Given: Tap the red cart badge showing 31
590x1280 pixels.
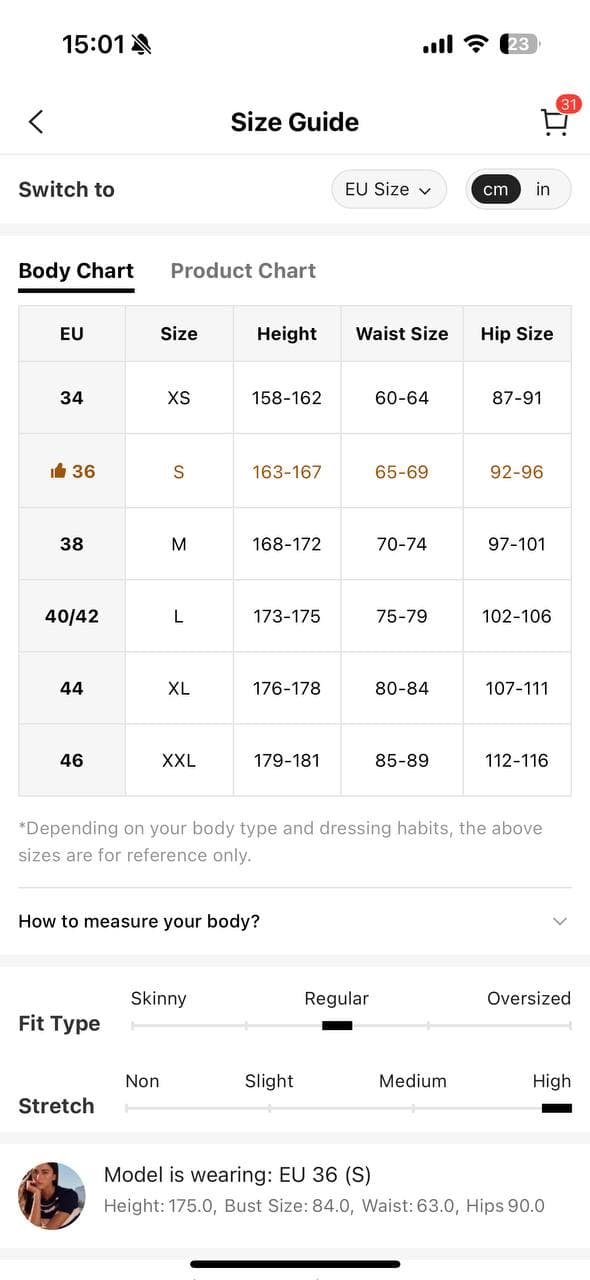Looking at the screenshot, I should (x=569, y=104).
